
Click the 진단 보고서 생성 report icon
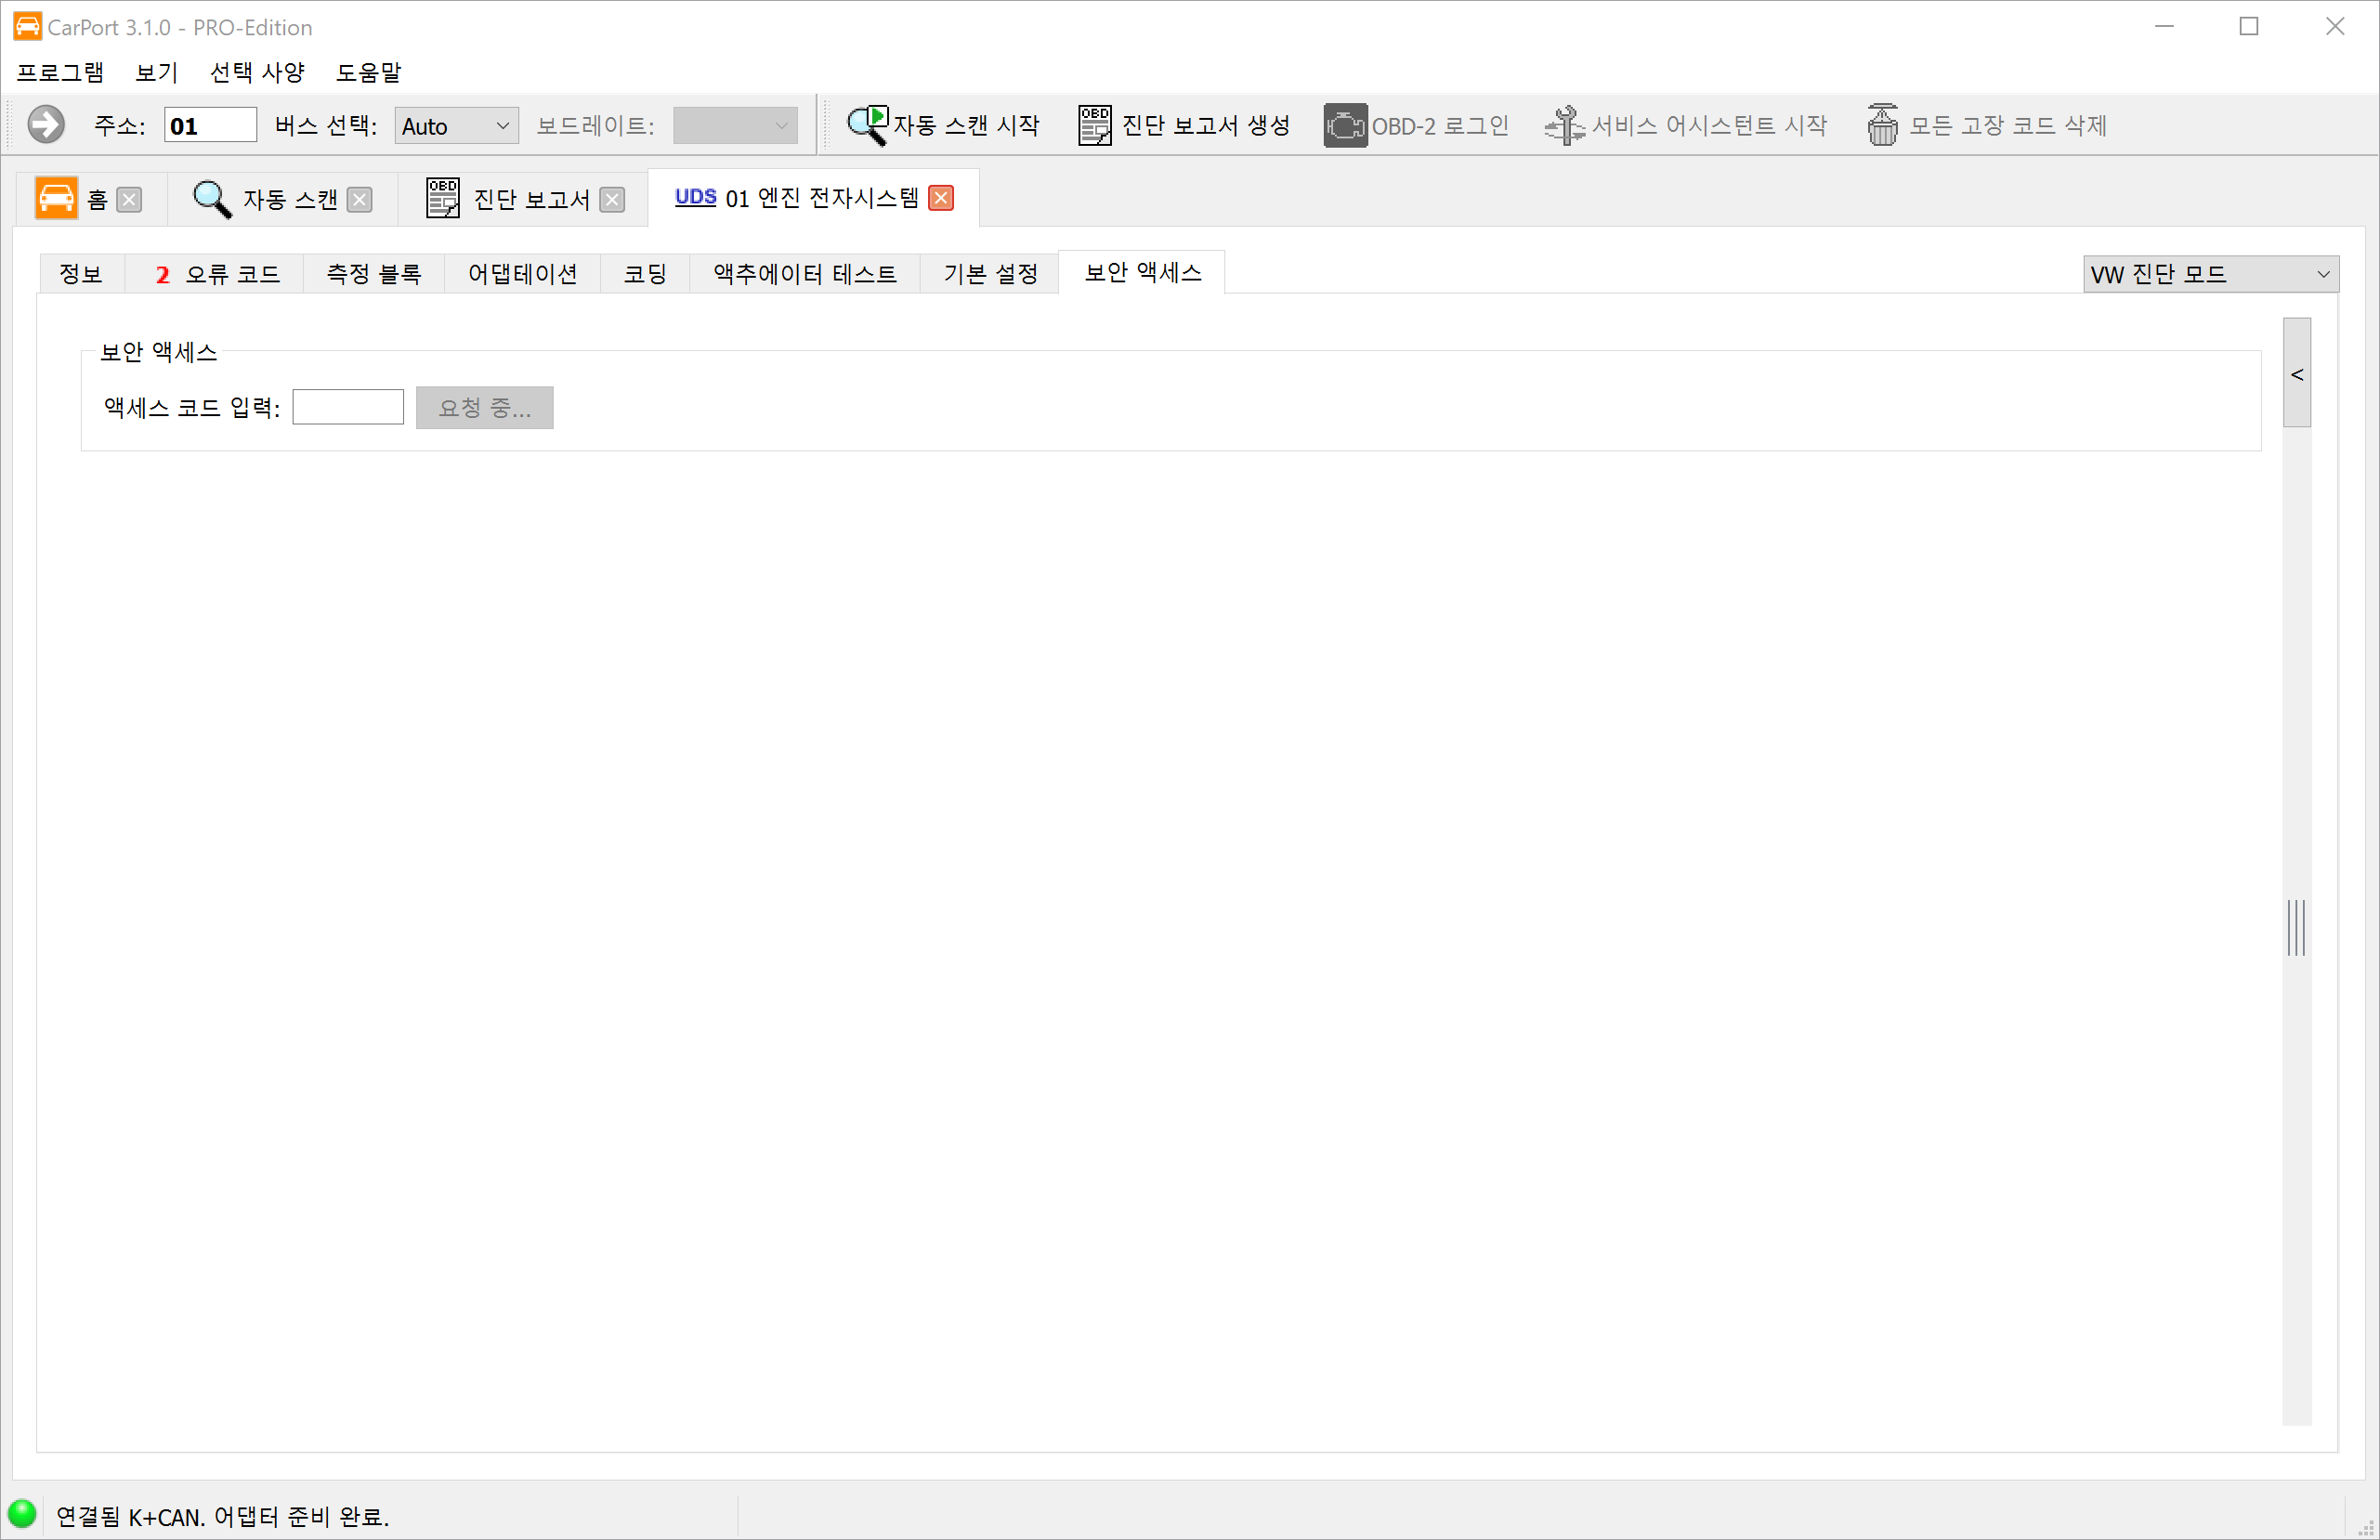point(1094,125)
